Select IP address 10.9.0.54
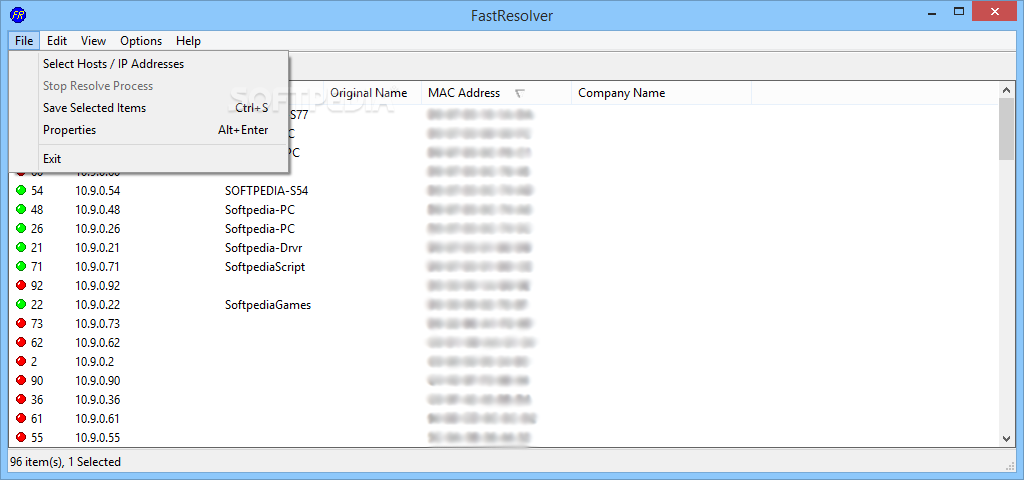 click(98, 191)
